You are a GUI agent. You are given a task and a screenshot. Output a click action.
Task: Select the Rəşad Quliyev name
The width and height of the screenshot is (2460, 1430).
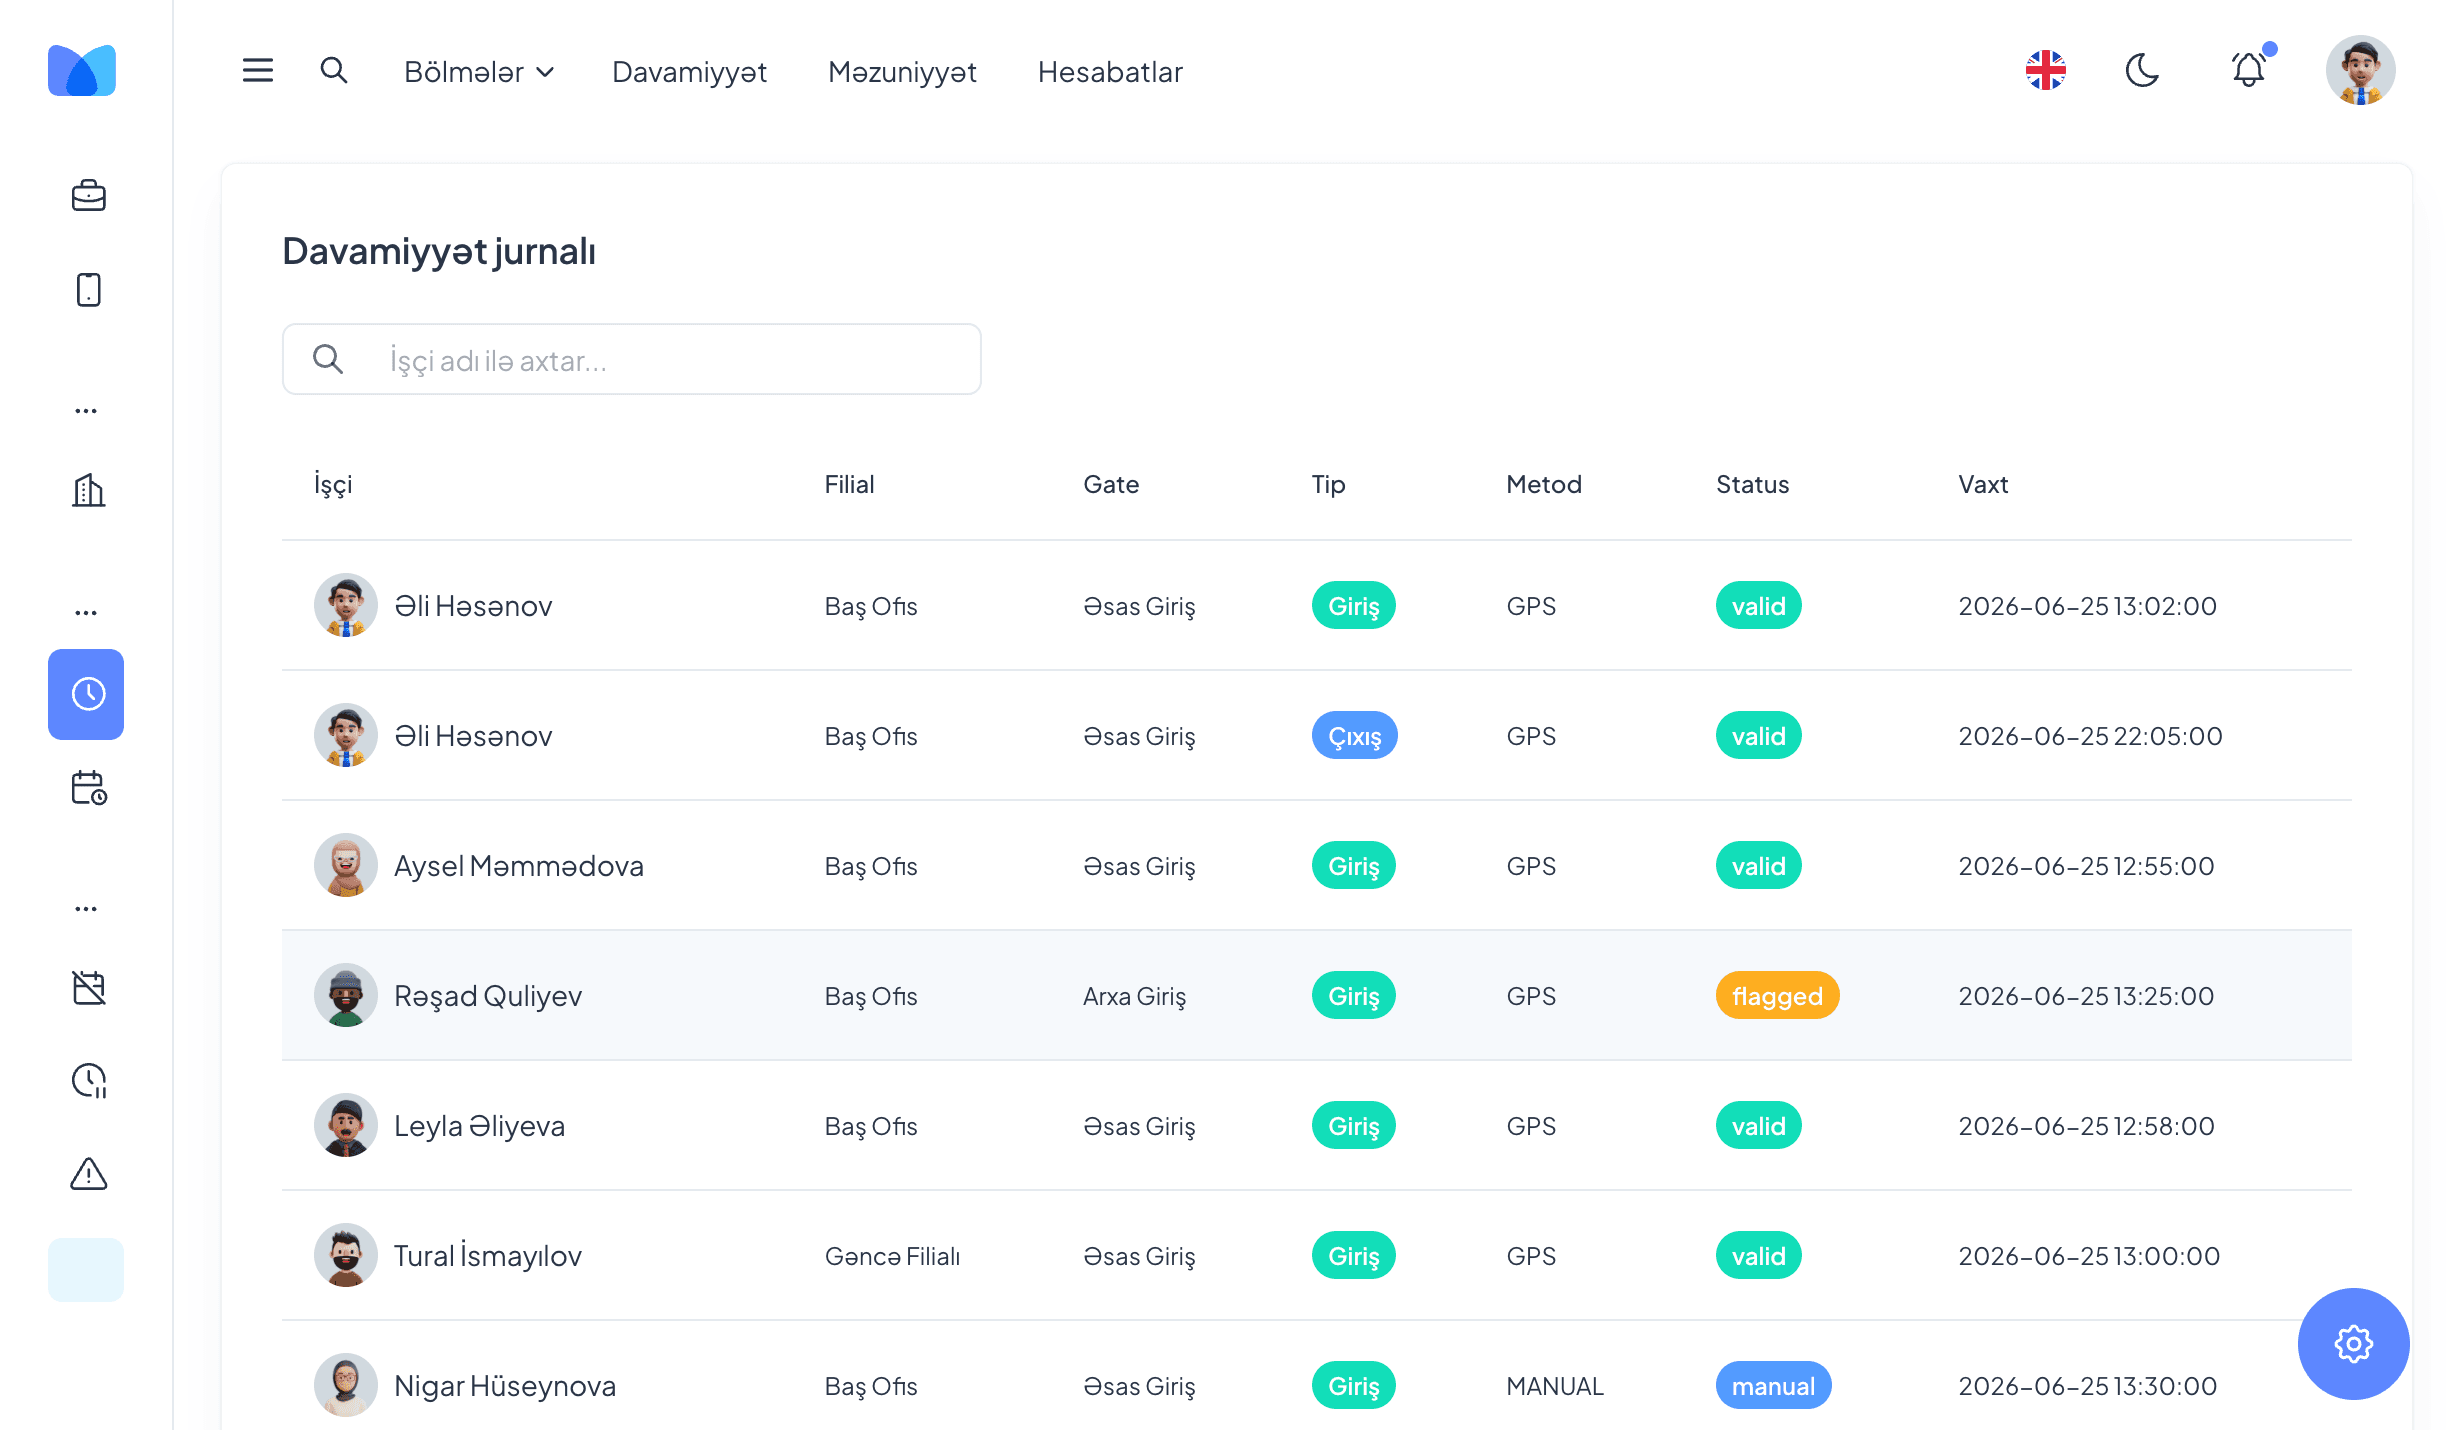(488, 996)
